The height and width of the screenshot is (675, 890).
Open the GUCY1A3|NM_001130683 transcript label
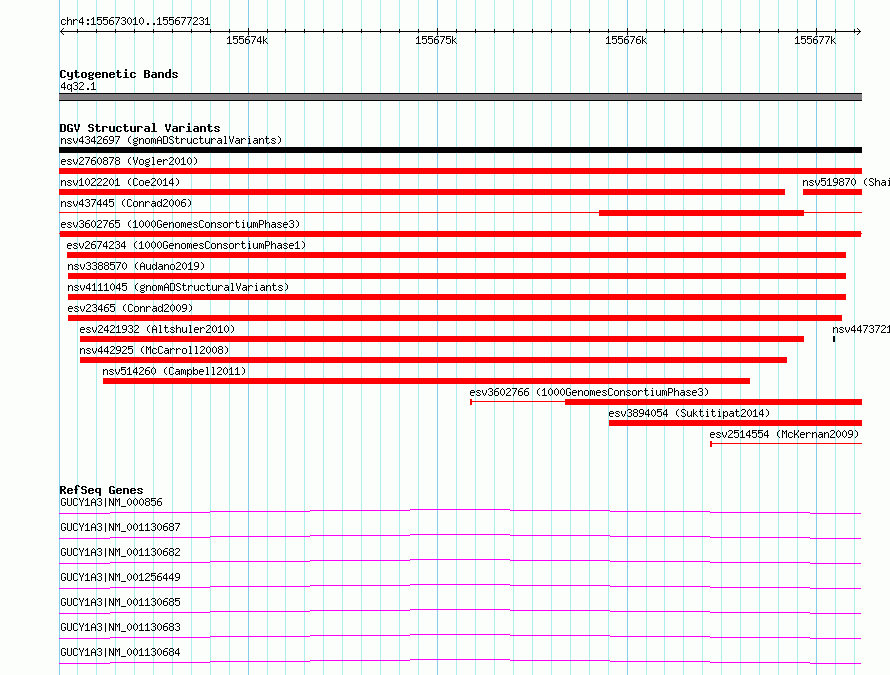[x=120, y=627]
